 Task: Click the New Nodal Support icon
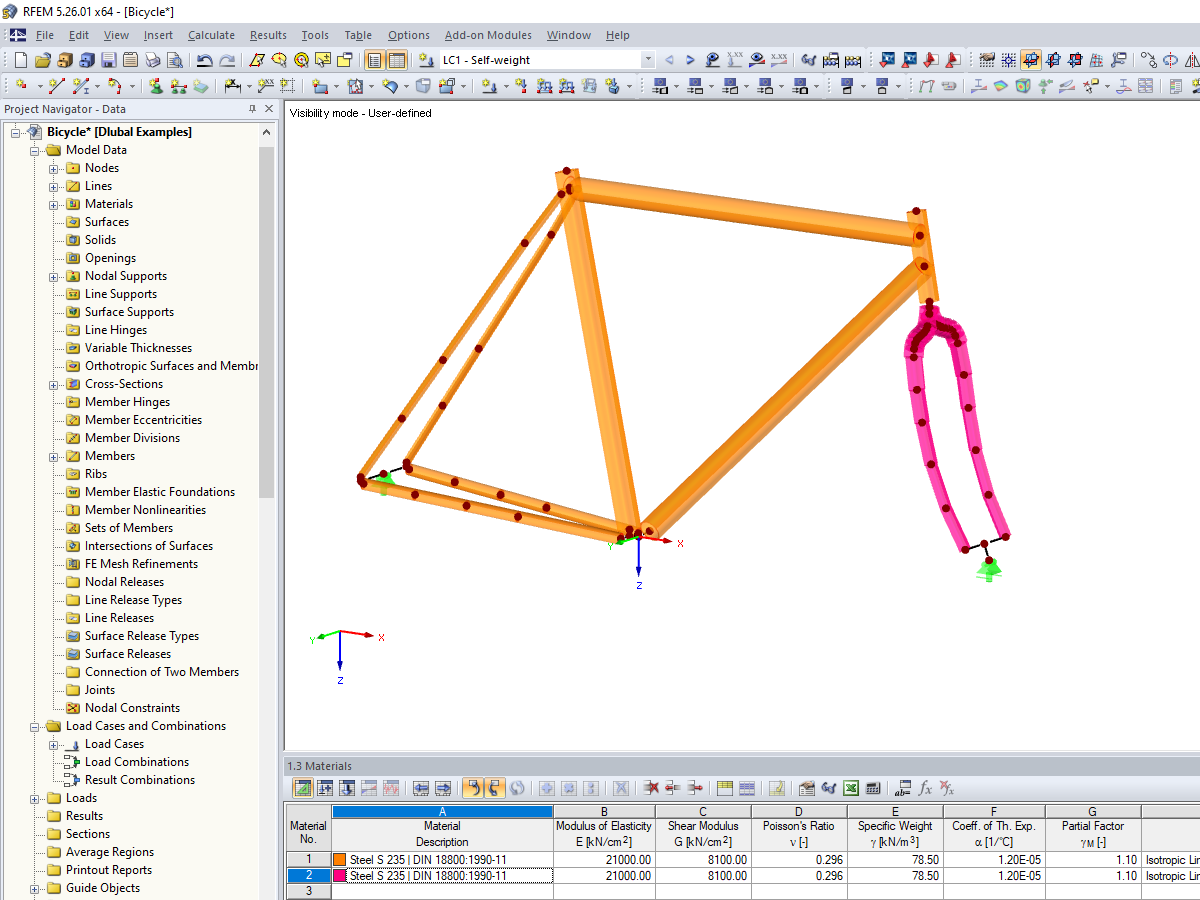pos(156,86)
